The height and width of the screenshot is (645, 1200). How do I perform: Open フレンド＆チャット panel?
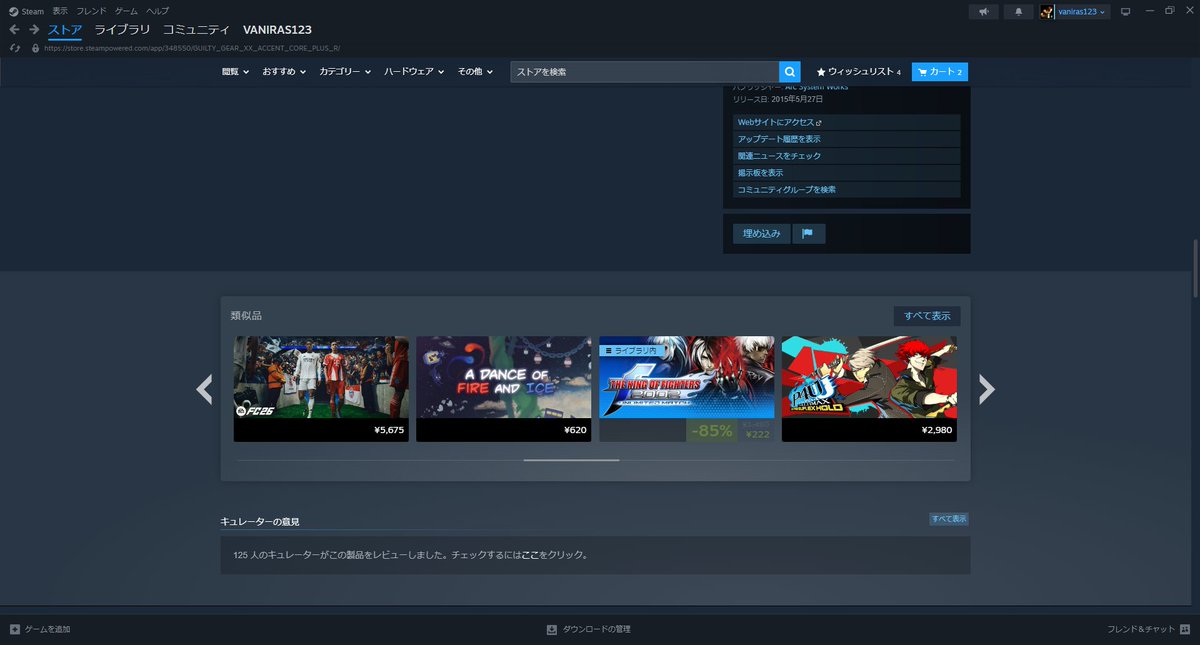click(x=1149, y=629)
